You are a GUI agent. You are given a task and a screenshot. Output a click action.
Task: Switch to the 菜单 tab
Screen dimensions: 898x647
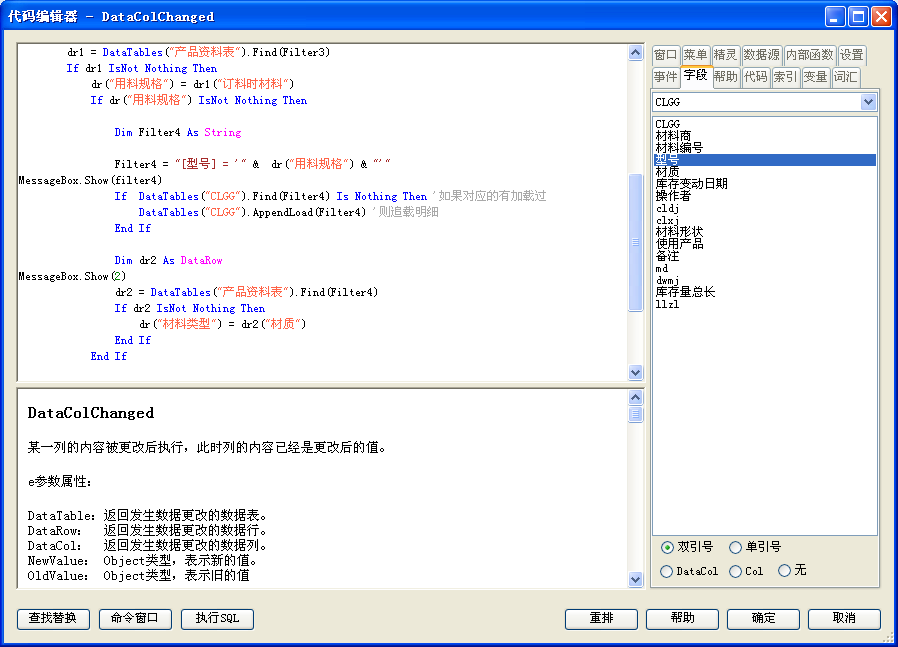click(695, 55)
